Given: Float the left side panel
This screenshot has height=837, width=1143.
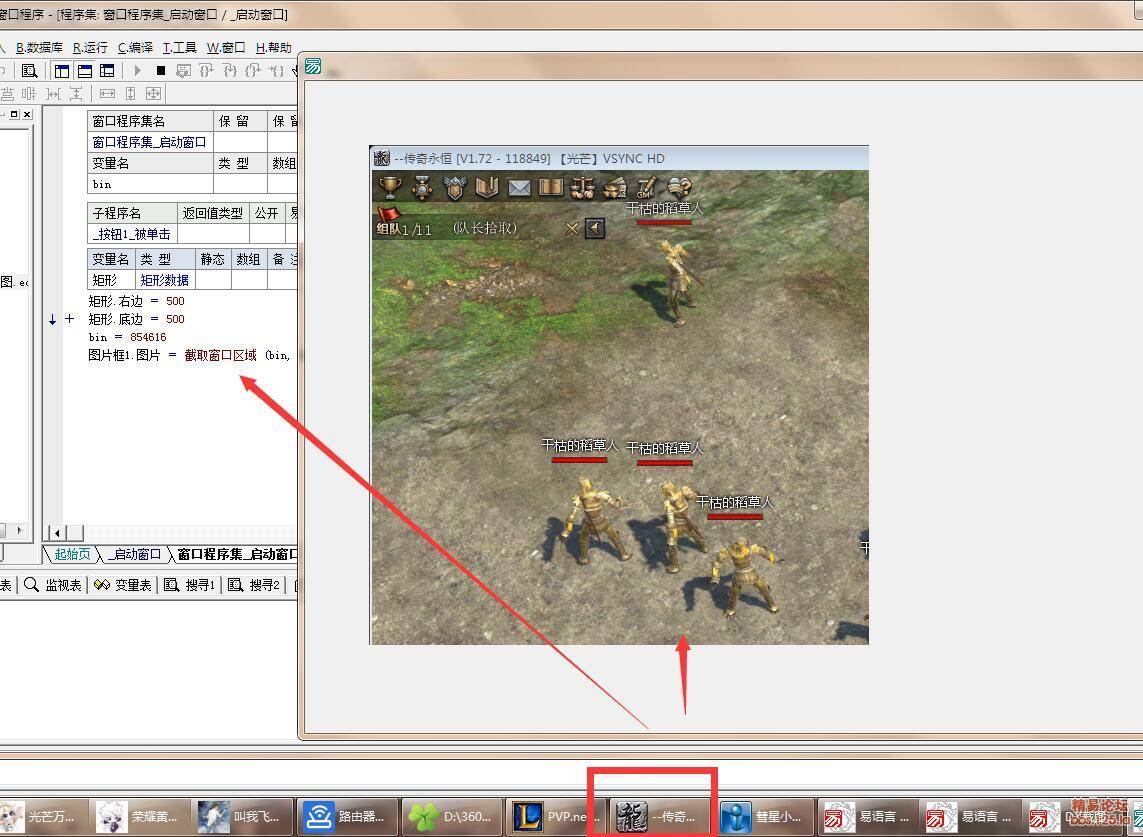Looking at the screenshot, I should coord(14,114).
